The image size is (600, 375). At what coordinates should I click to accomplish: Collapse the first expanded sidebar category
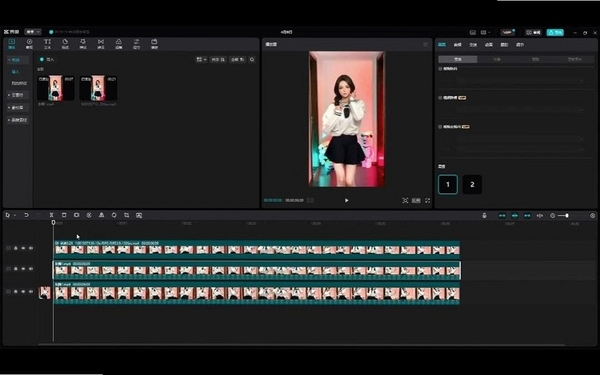(18, 60)
